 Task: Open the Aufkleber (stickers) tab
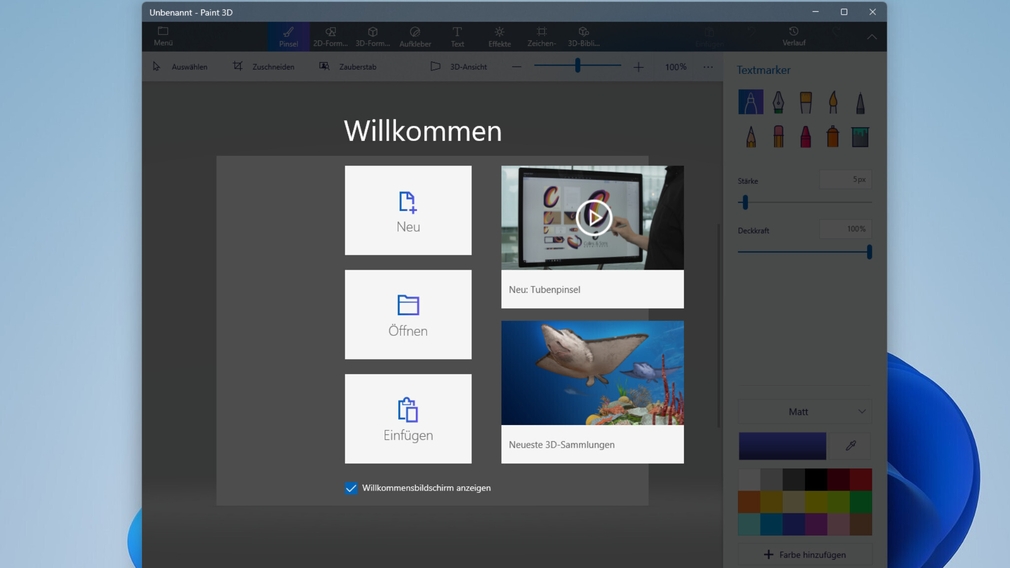pyautogui.click(x=415, y=37)
